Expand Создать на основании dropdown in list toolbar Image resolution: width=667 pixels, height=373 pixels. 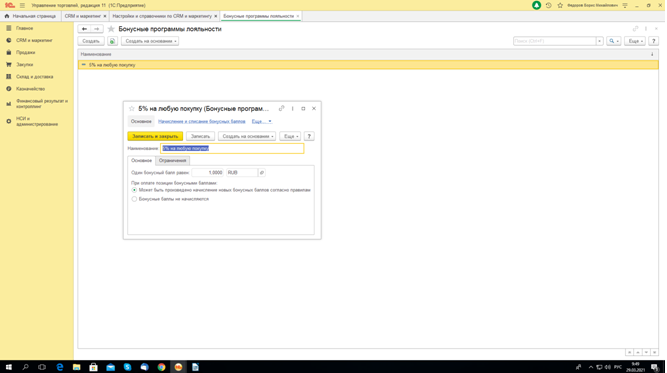coord(150,41)
